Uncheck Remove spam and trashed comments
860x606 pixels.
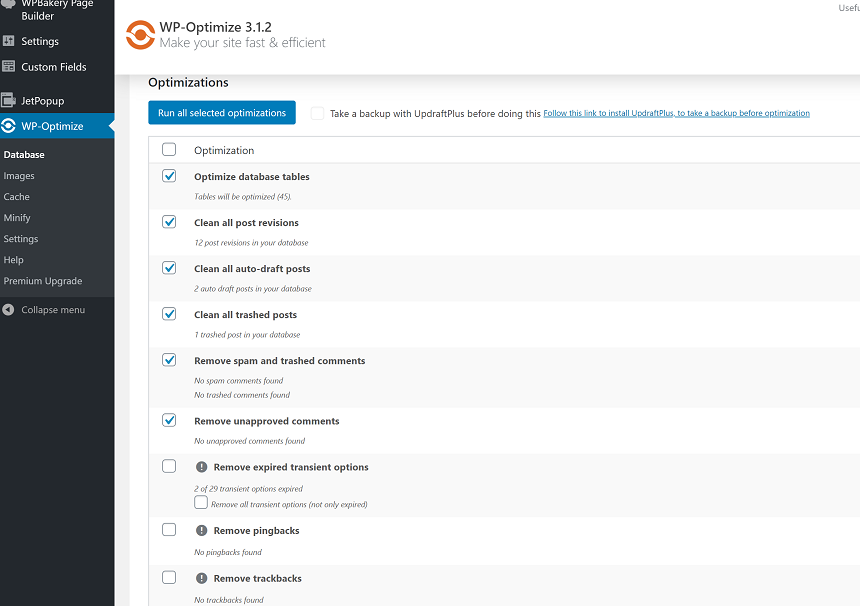169,360
